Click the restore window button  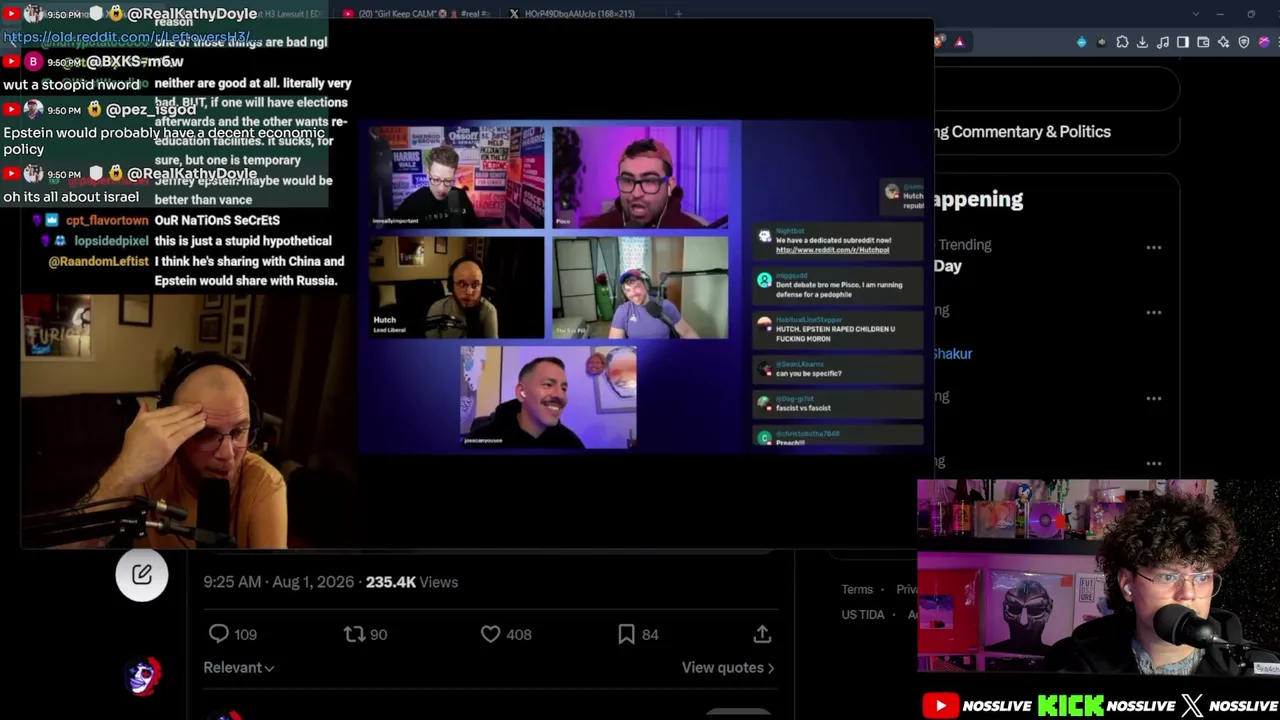coord(1251,14)
